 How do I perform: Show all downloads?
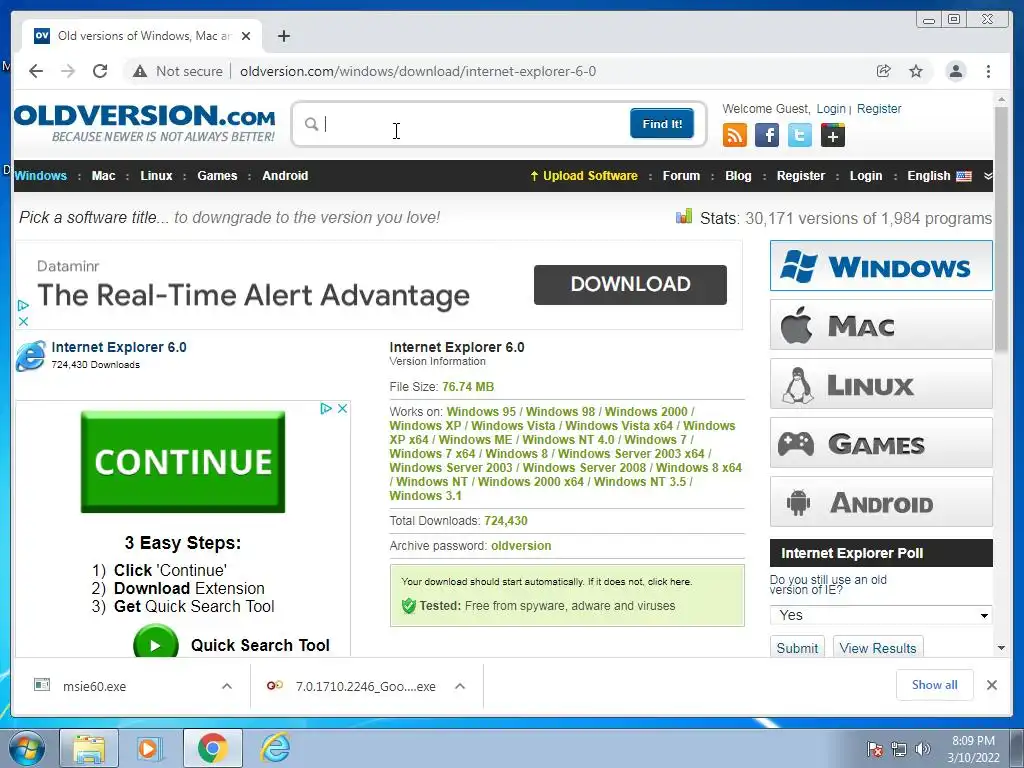pyautogui.click(x=935, y=684)
